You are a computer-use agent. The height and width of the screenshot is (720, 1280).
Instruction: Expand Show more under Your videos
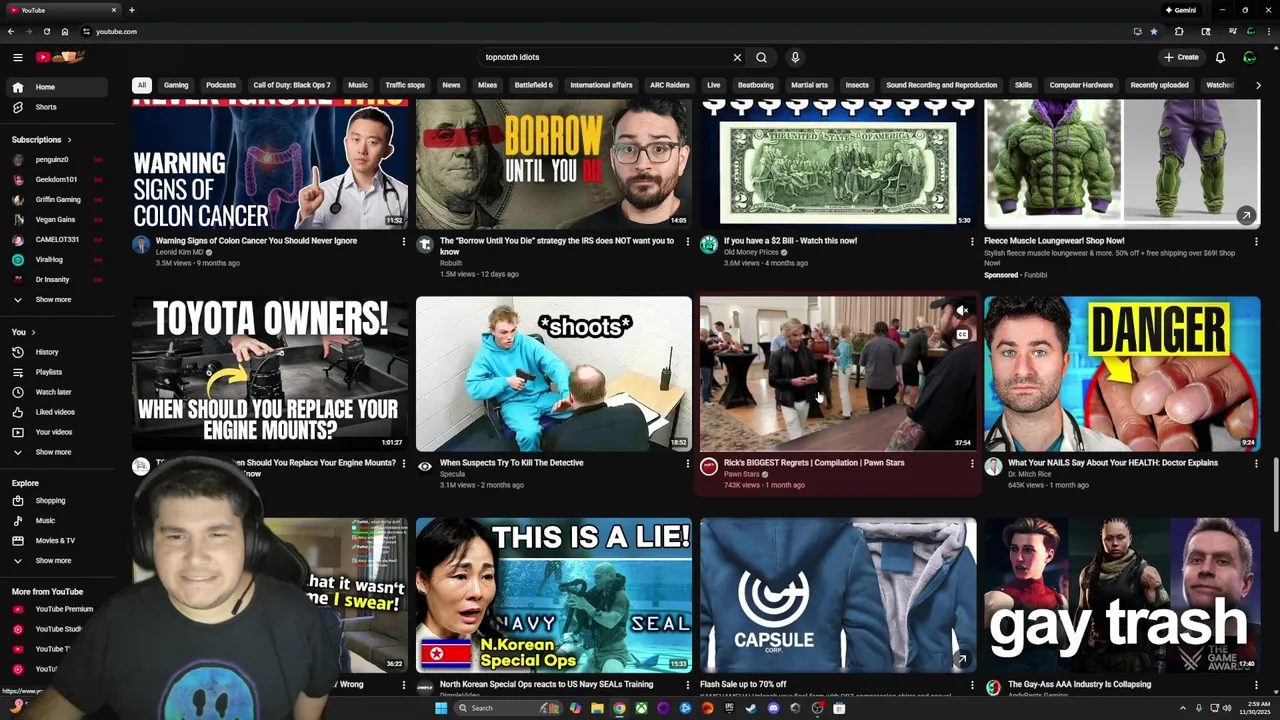[x=57, y=452]
